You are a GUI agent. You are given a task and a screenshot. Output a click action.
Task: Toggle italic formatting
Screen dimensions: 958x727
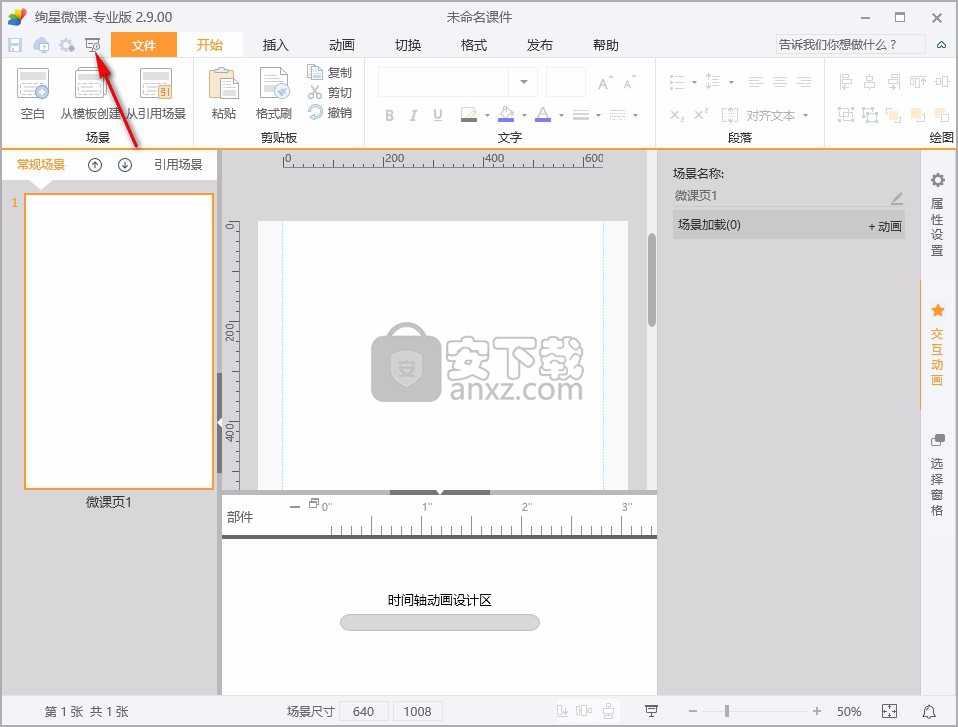tap(414, 115)
